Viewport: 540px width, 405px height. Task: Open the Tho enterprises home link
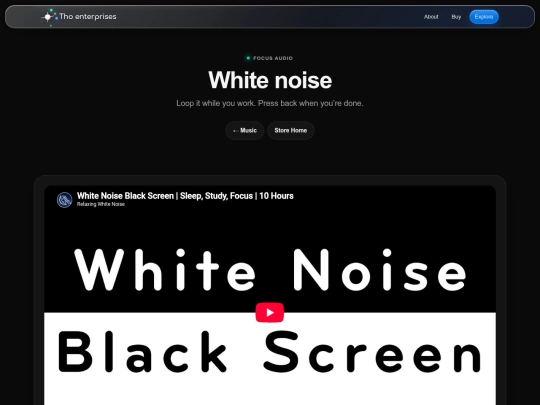[x=79, y=17]
